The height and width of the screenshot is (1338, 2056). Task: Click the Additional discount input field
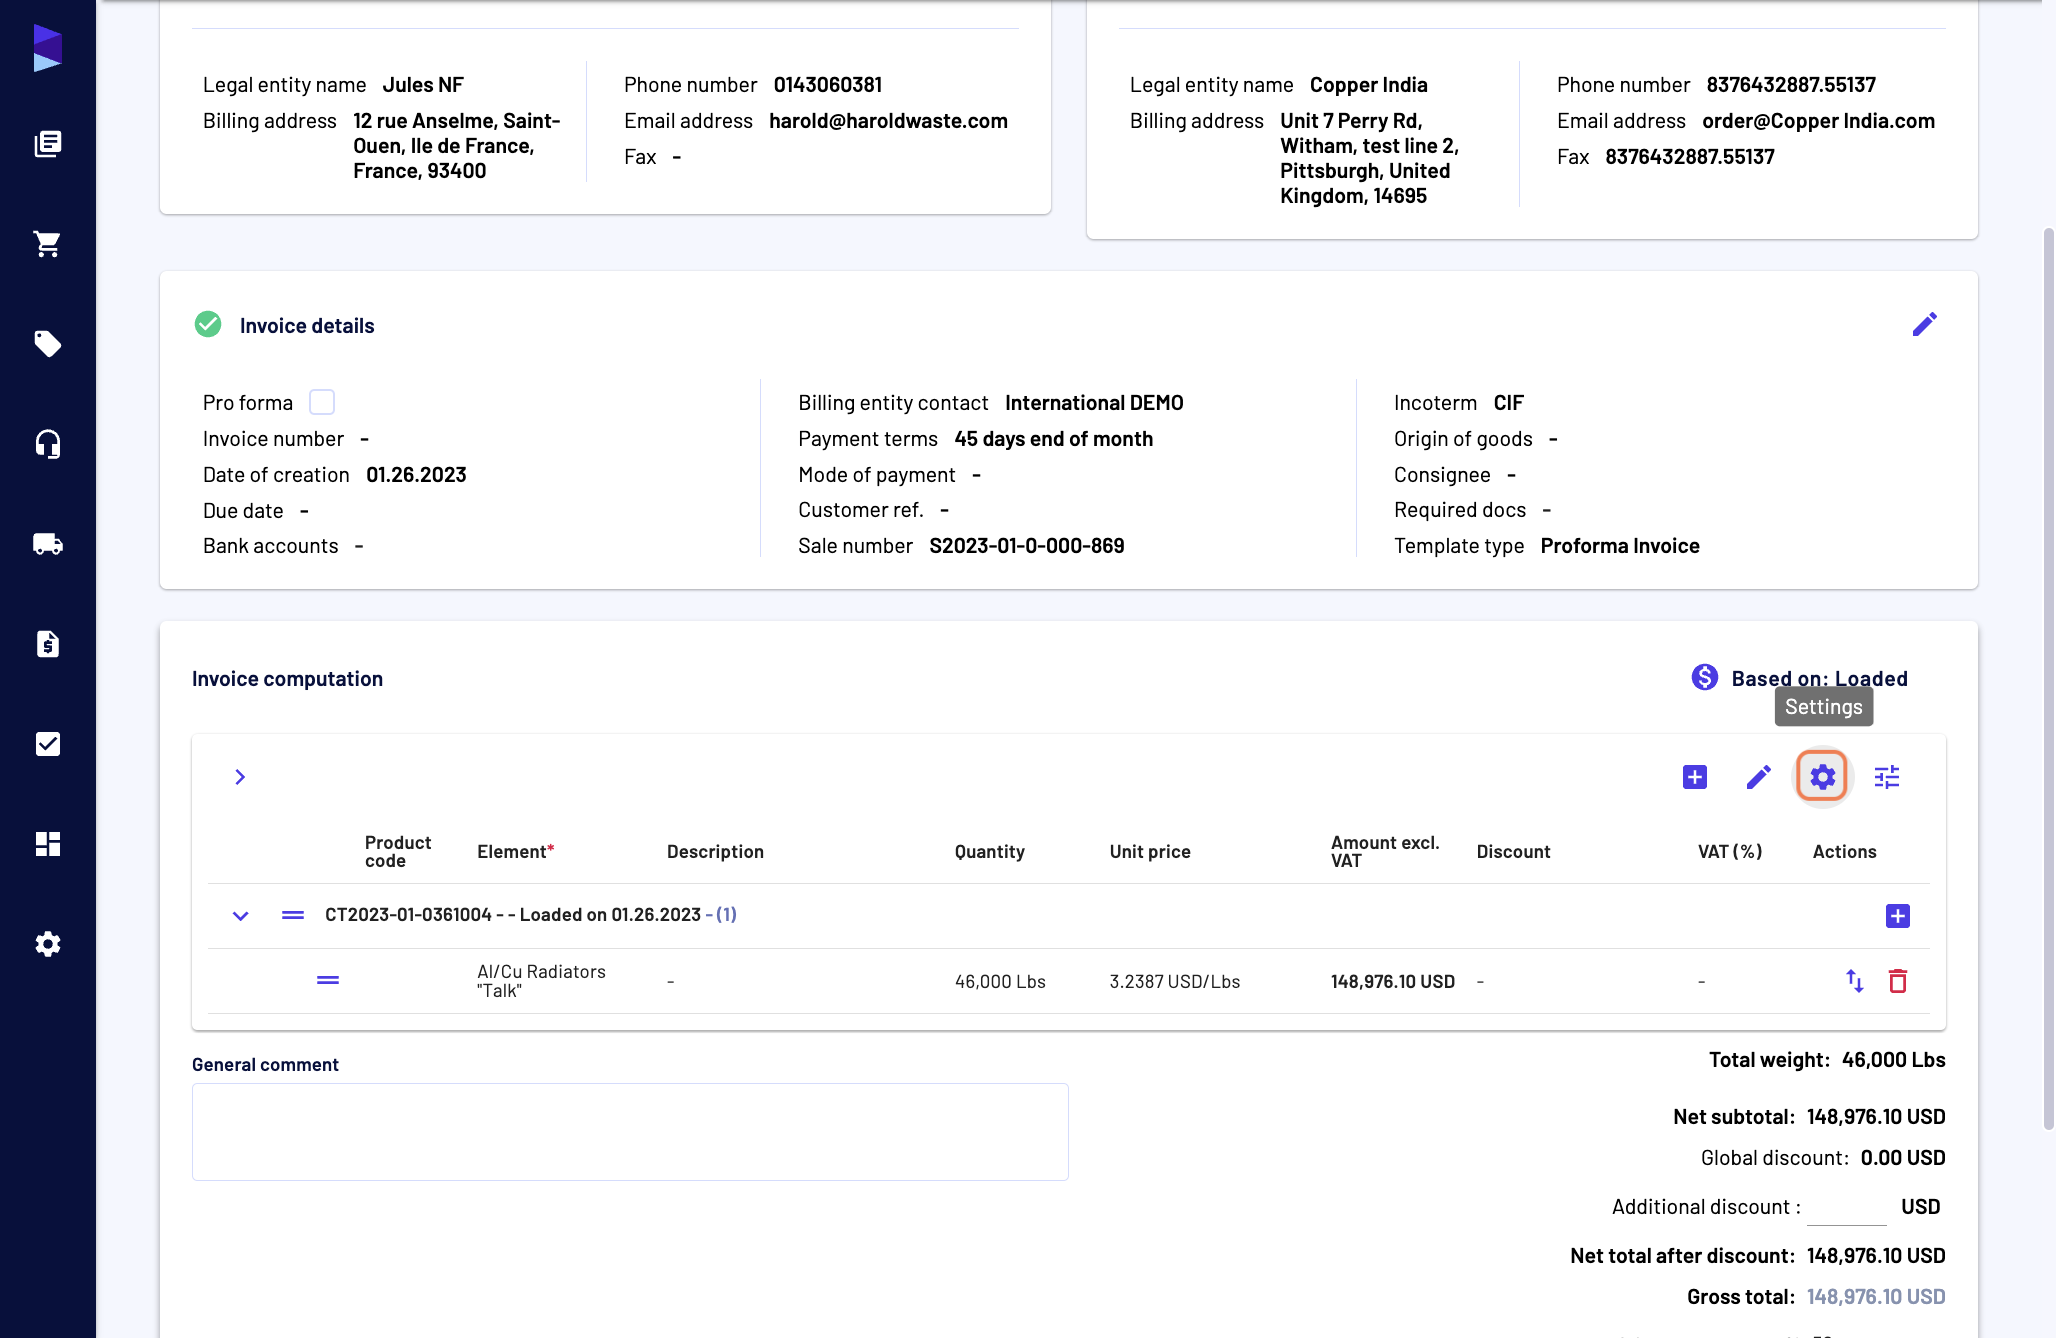pyautogui.click(x=1846, y=1208)
